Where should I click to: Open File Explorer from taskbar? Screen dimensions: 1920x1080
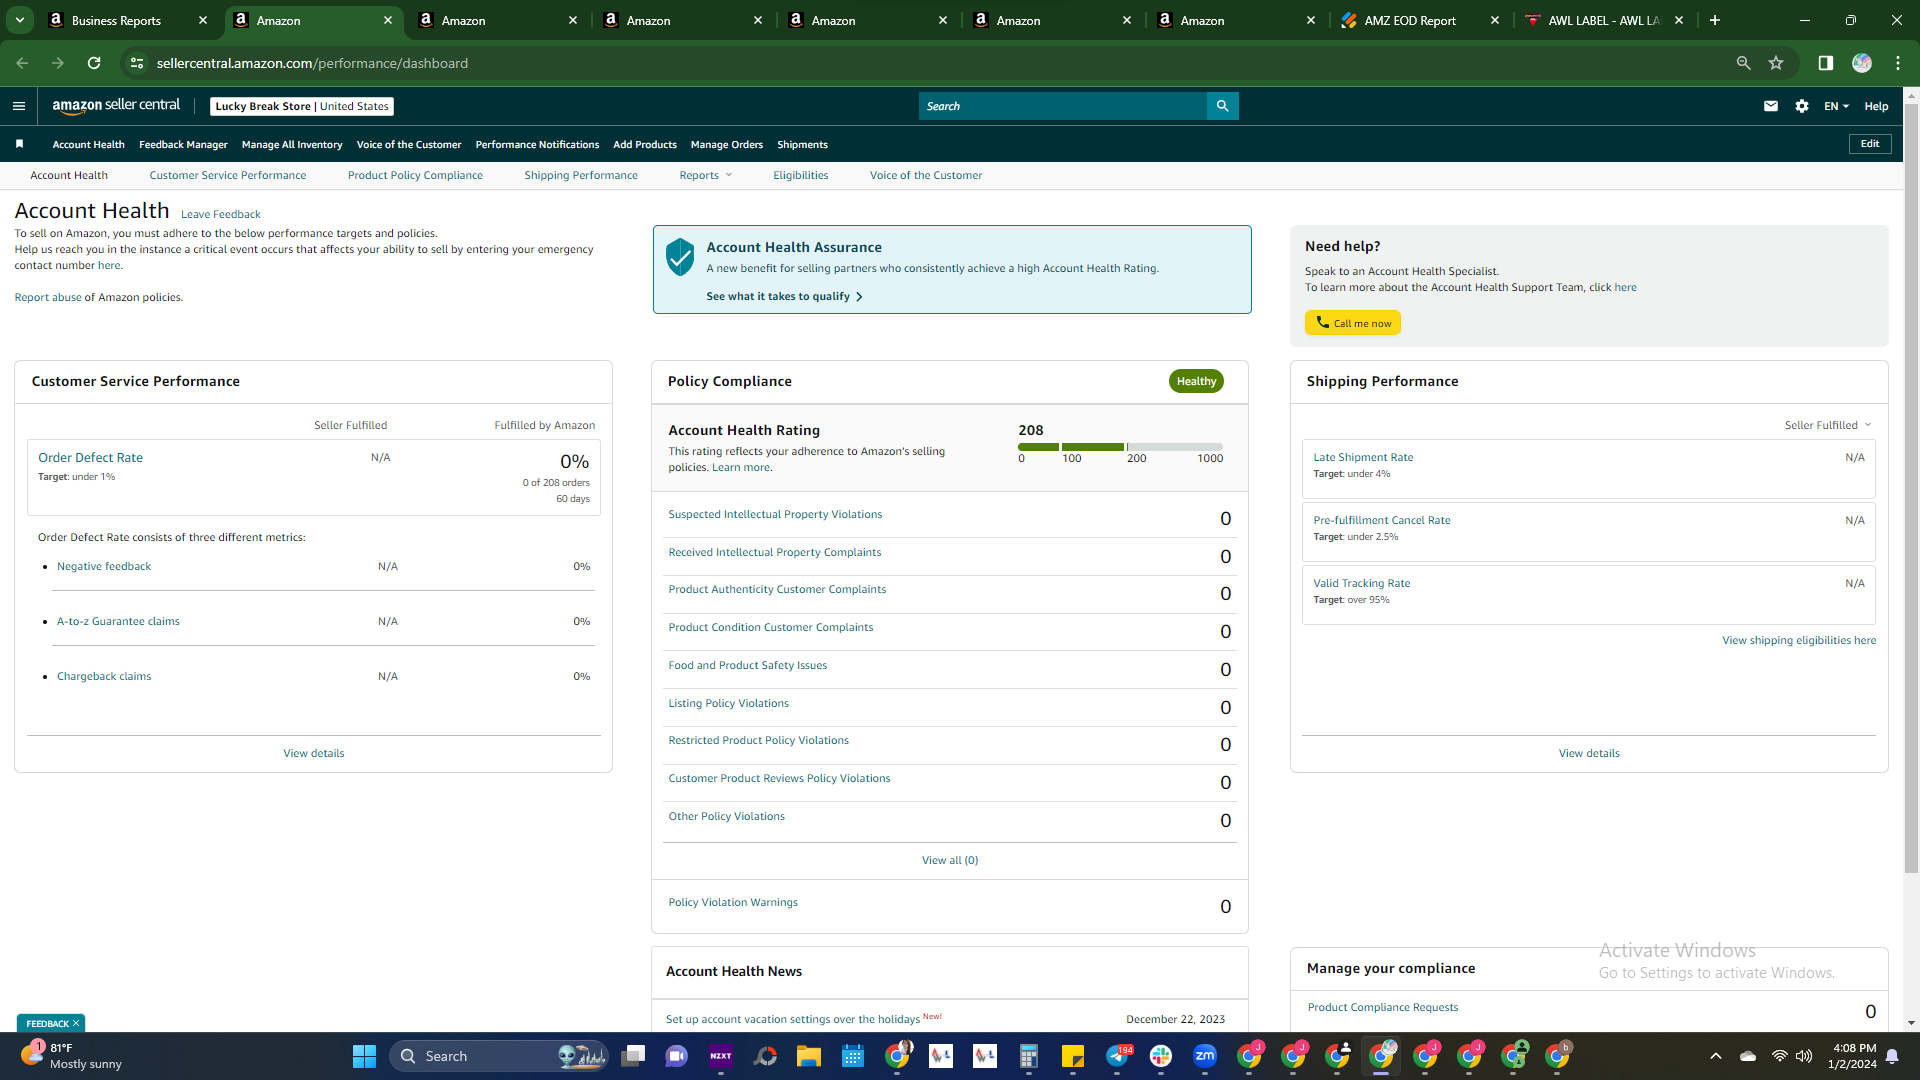(x=808, y=1056)
